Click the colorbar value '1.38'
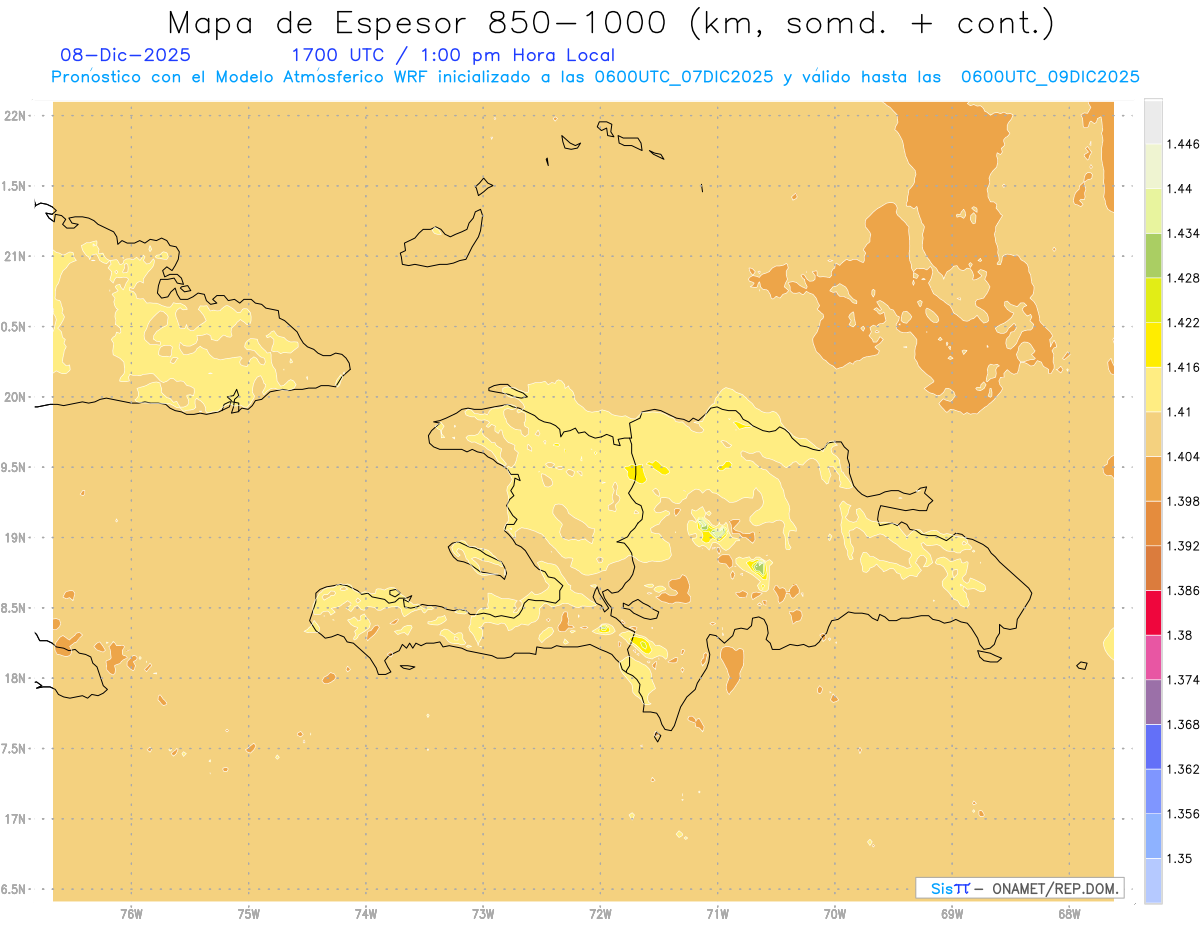 1181,635
